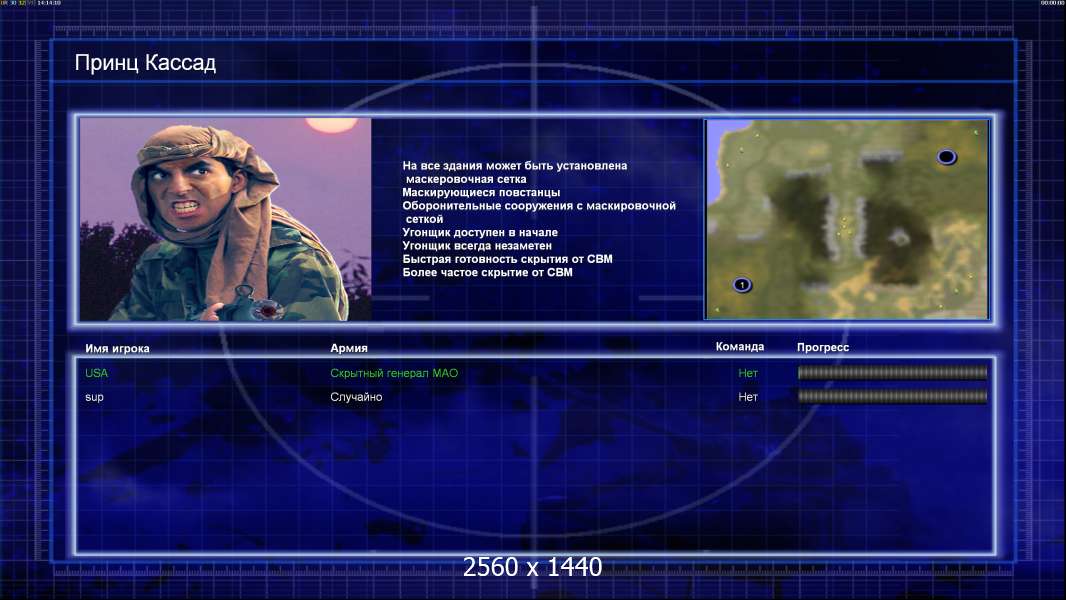Select player name USA
This screenshot has height=600, width=1066.
point(97,373)
